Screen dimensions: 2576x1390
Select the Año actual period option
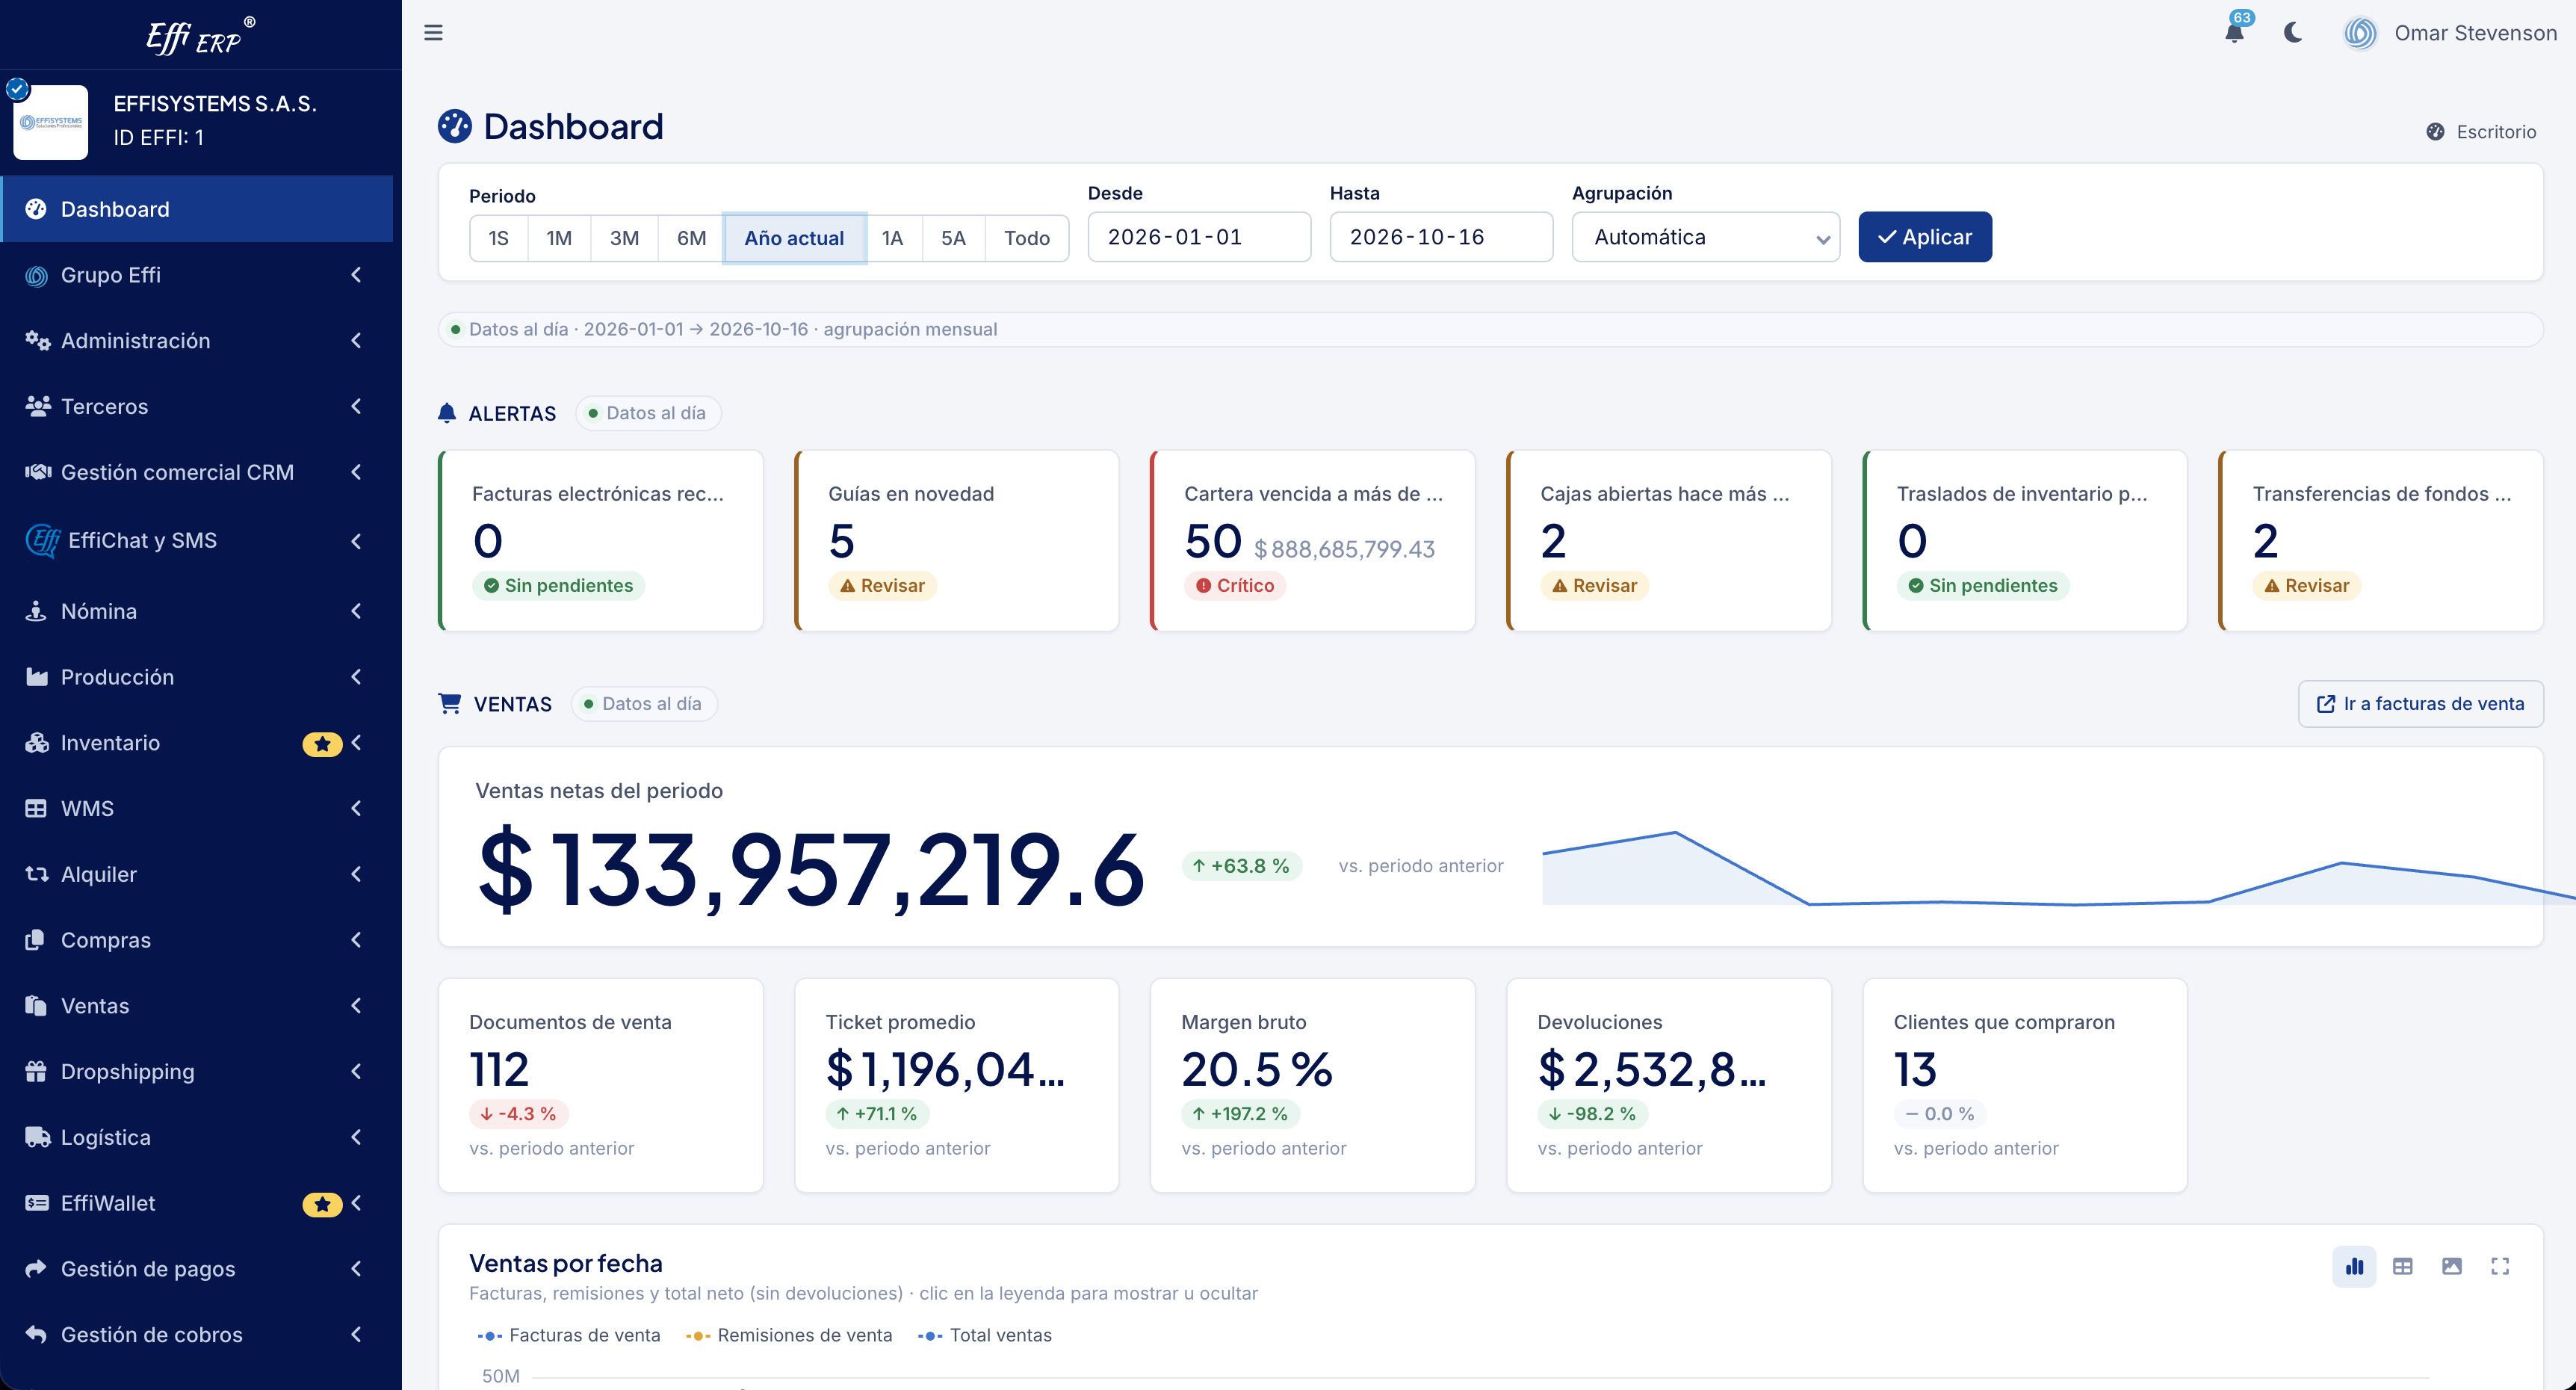click(x=794, y=238)
